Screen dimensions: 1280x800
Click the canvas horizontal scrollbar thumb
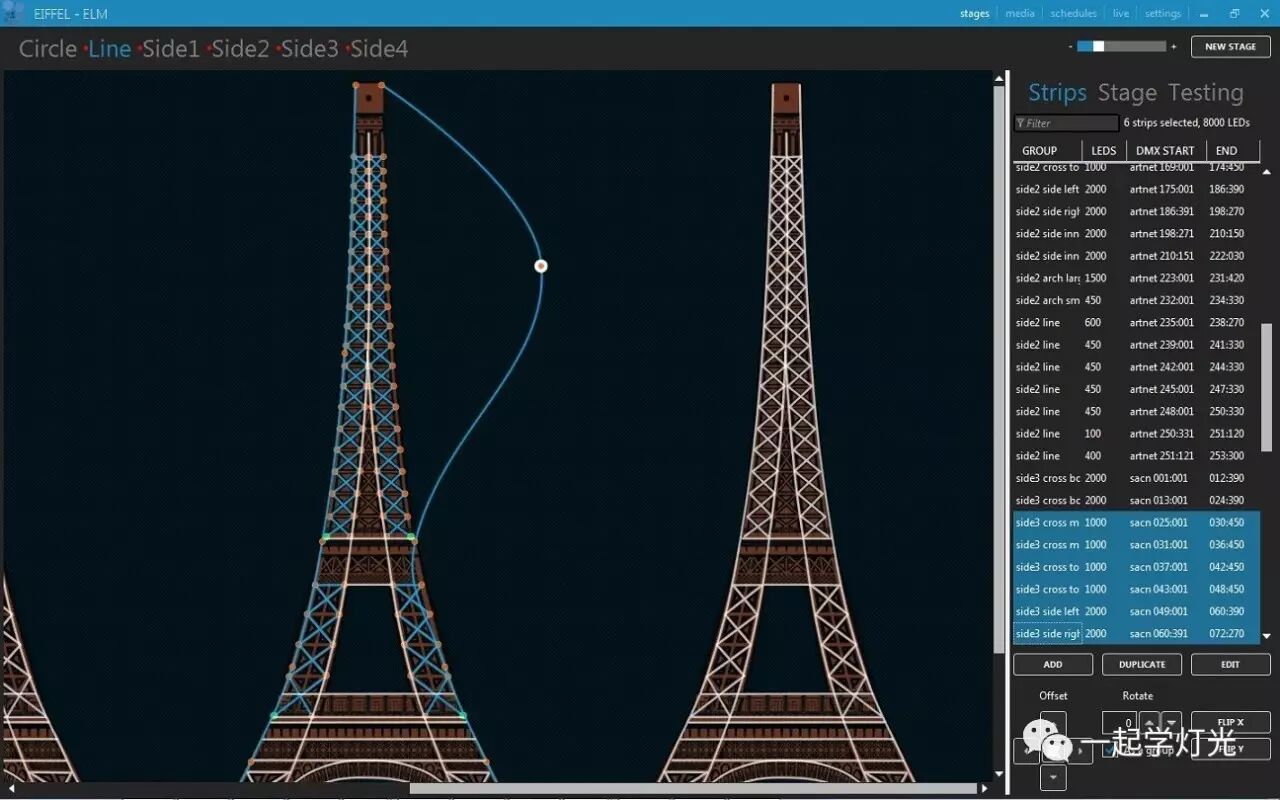coord(693,788)
